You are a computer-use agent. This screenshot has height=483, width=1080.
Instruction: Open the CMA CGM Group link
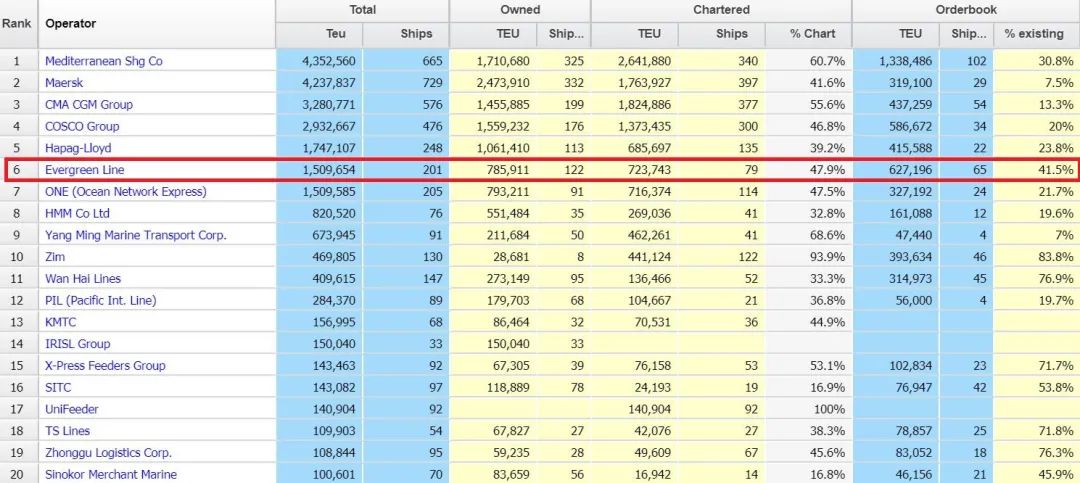[x=88, y=105]
